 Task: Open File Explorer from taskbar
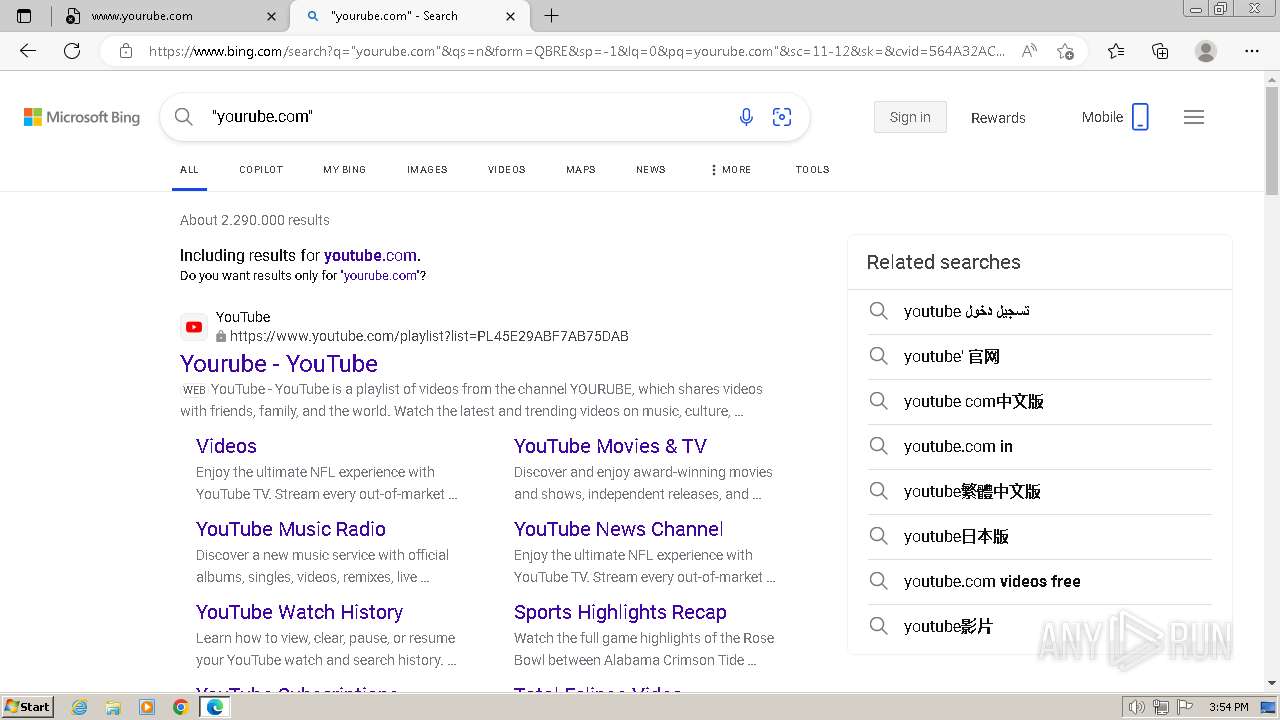pyautogui.click(x=113, y=707)
